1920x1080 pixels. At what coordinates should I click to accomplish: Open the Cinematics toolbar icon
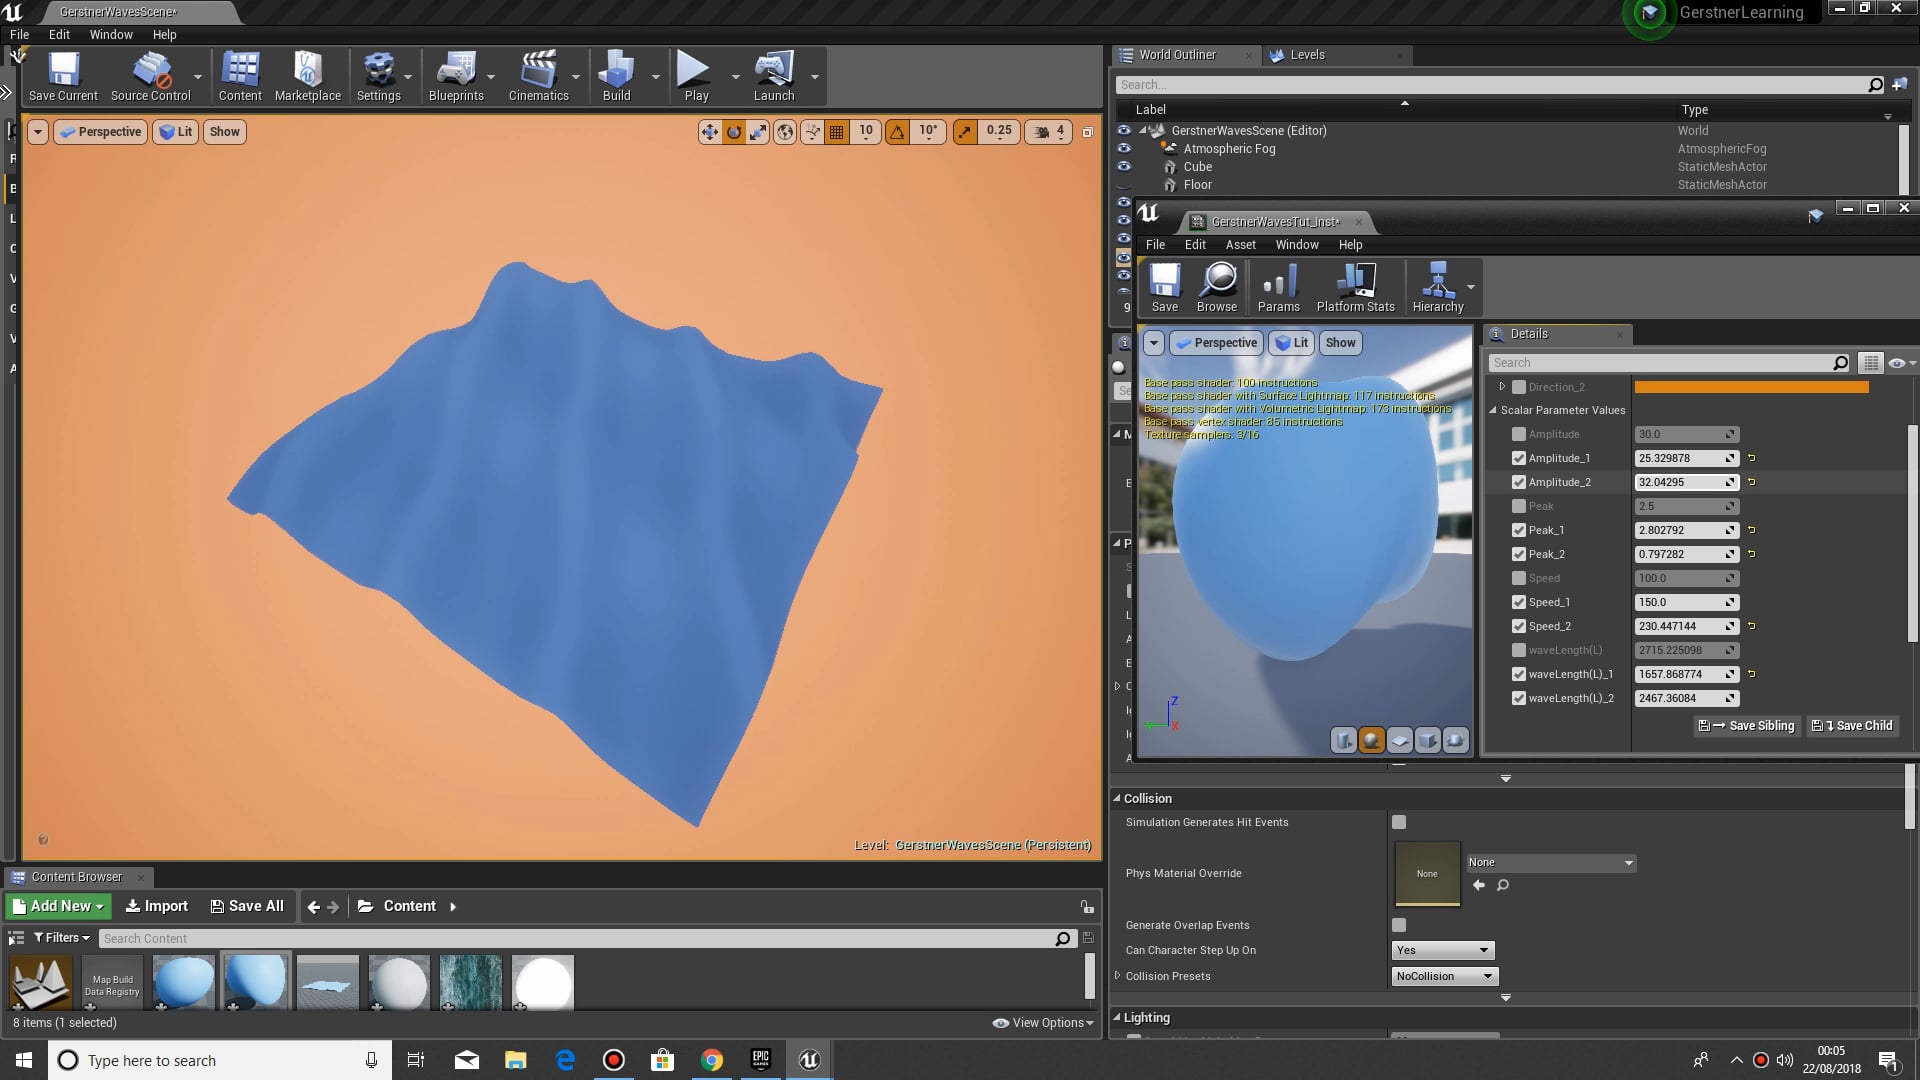538,77
